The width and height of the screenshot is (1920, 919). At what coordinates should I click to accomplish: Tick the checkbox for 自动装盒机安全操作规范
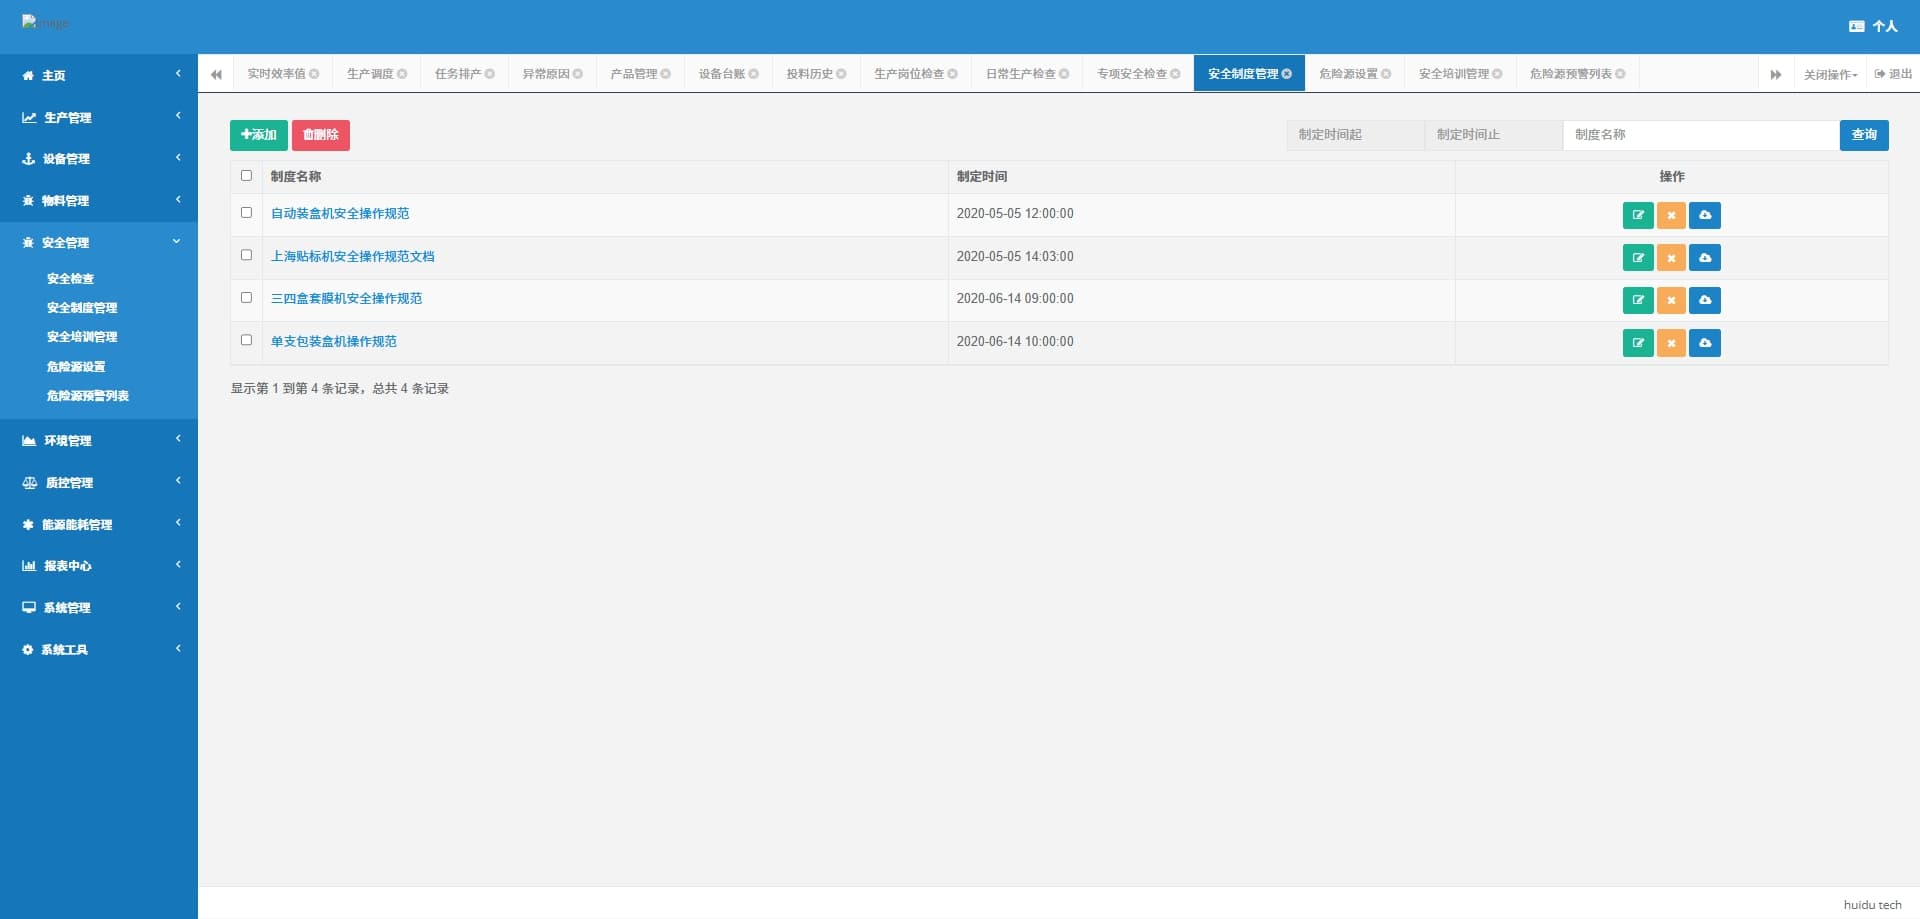point(246,213)
